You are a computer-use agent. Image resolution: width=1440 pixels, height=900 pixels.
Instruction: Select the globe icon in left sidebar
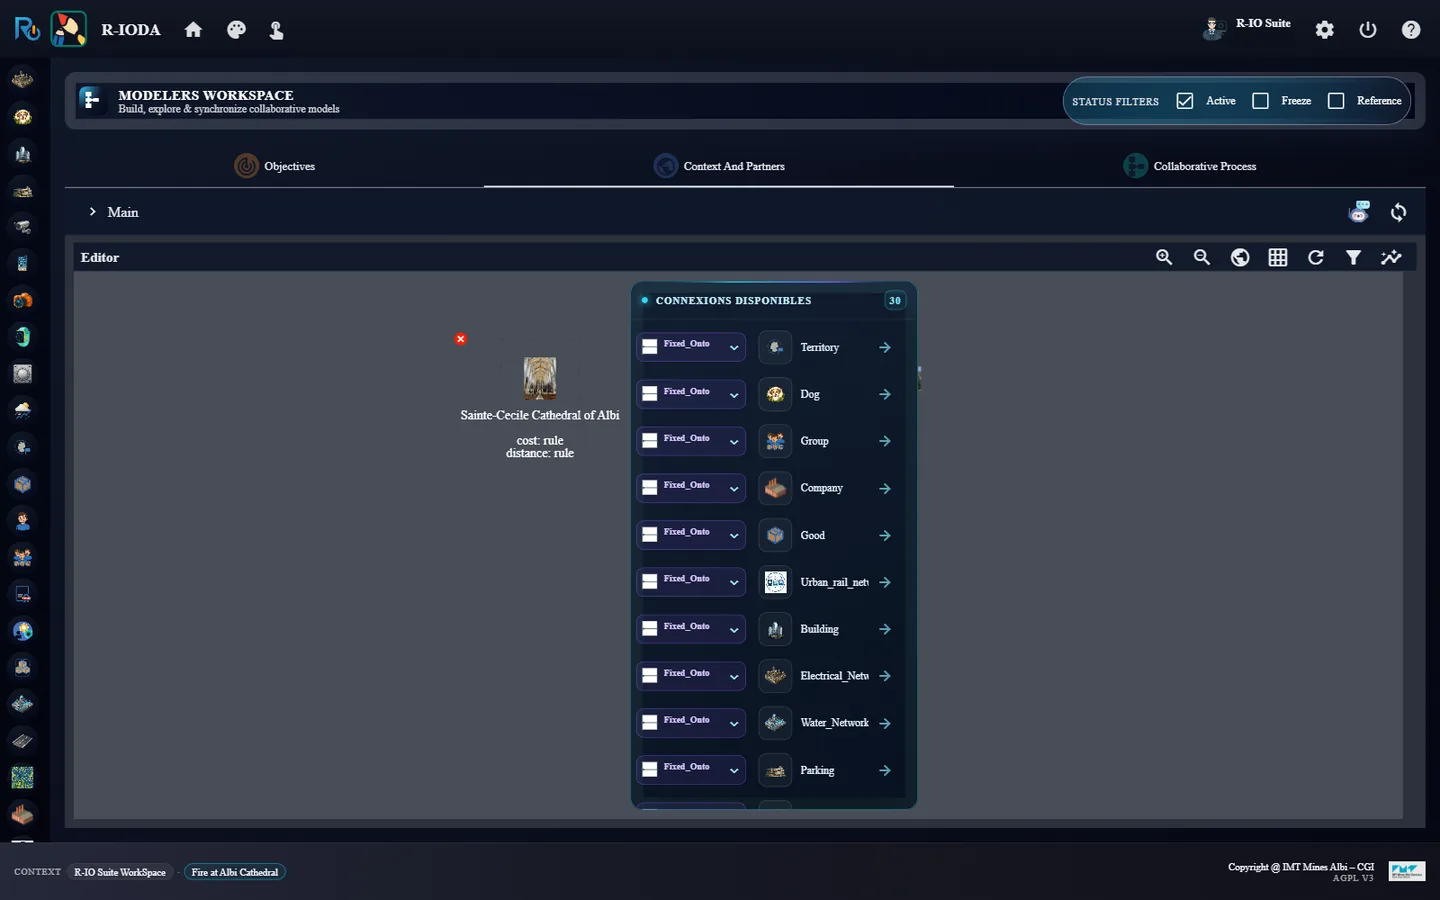(22, 630)
